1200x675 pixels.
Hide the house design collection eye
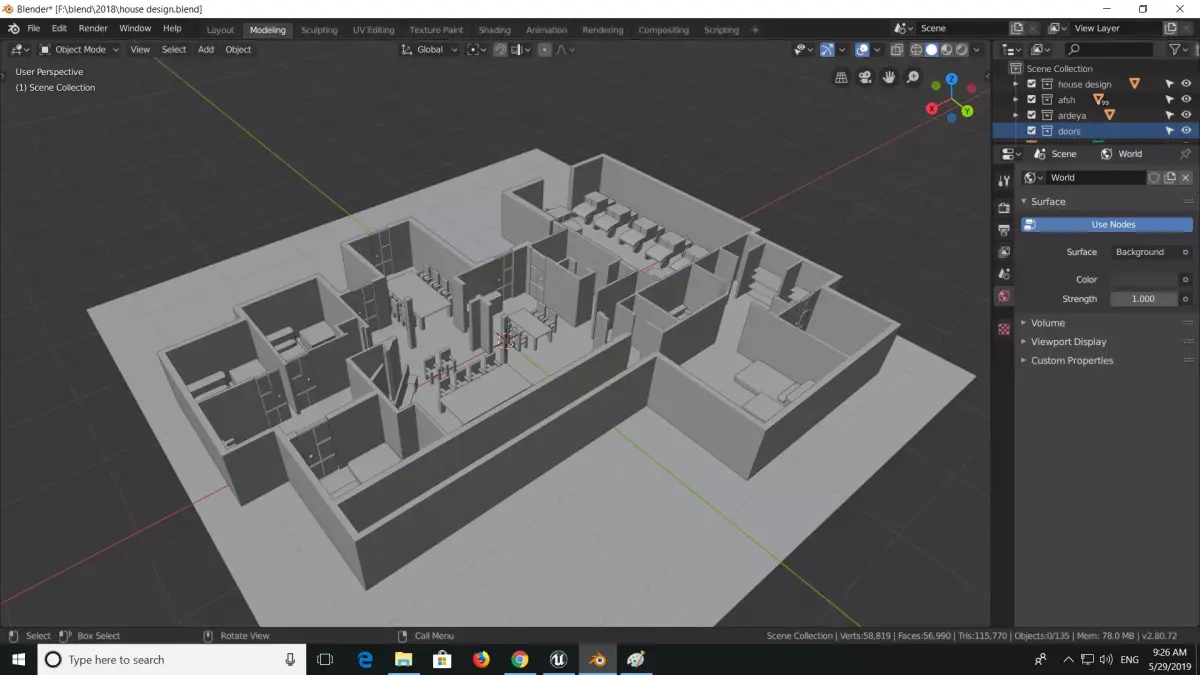tap(1186, 84)
